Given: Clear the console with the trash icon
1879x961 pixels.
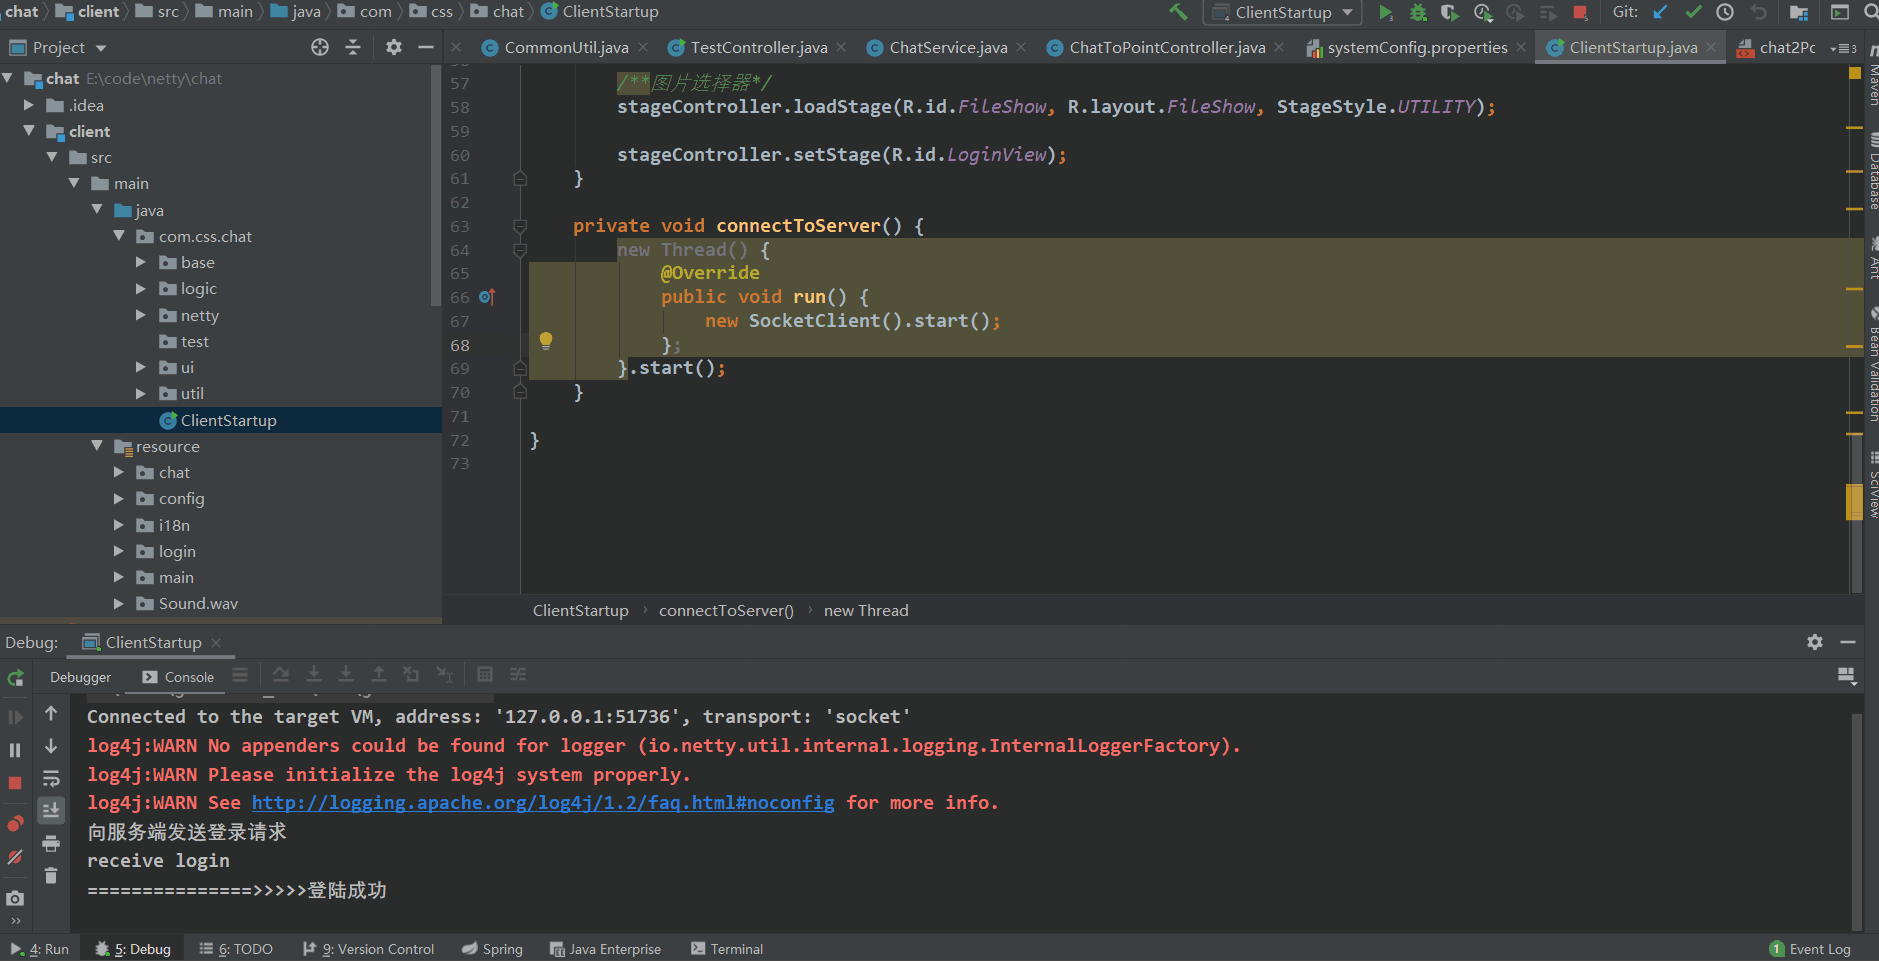Looking at the screenshot, I should click(51, 877).
